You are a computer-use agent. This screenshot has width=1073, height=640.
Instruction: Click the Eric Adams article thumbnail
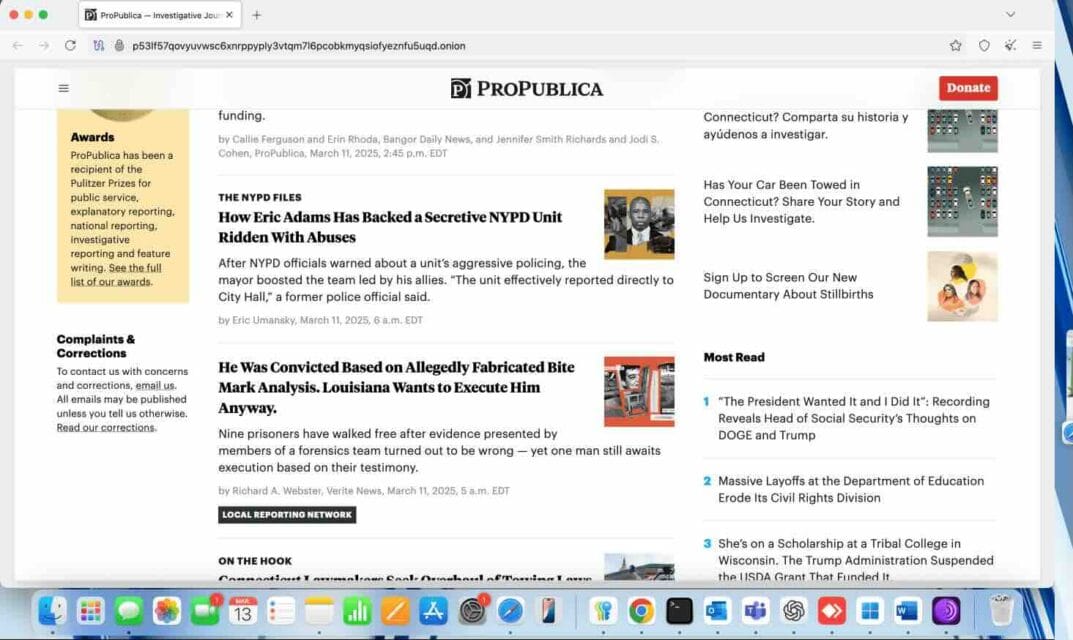[x=638, y=224]
